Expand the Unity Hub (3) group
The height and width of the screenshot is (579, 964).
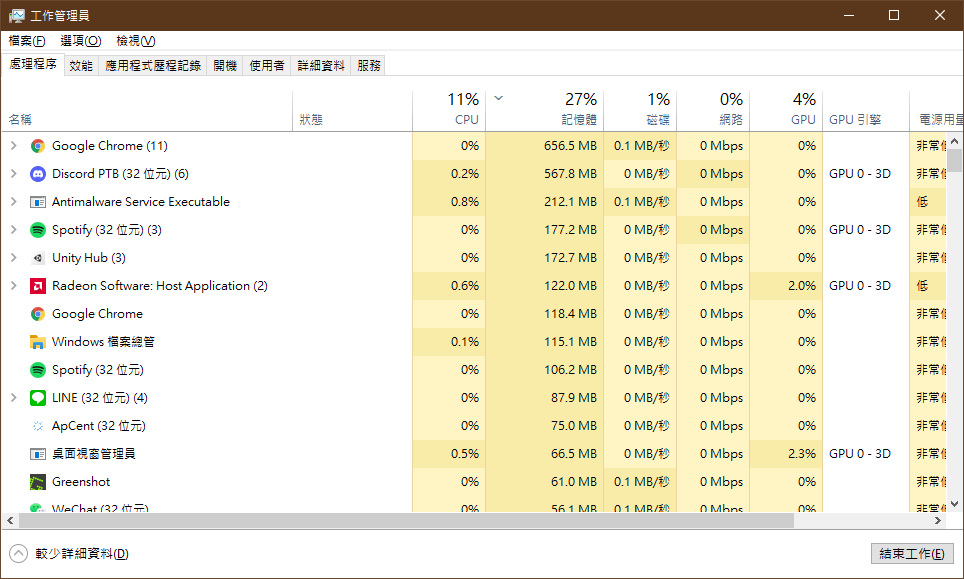(14, 258)
